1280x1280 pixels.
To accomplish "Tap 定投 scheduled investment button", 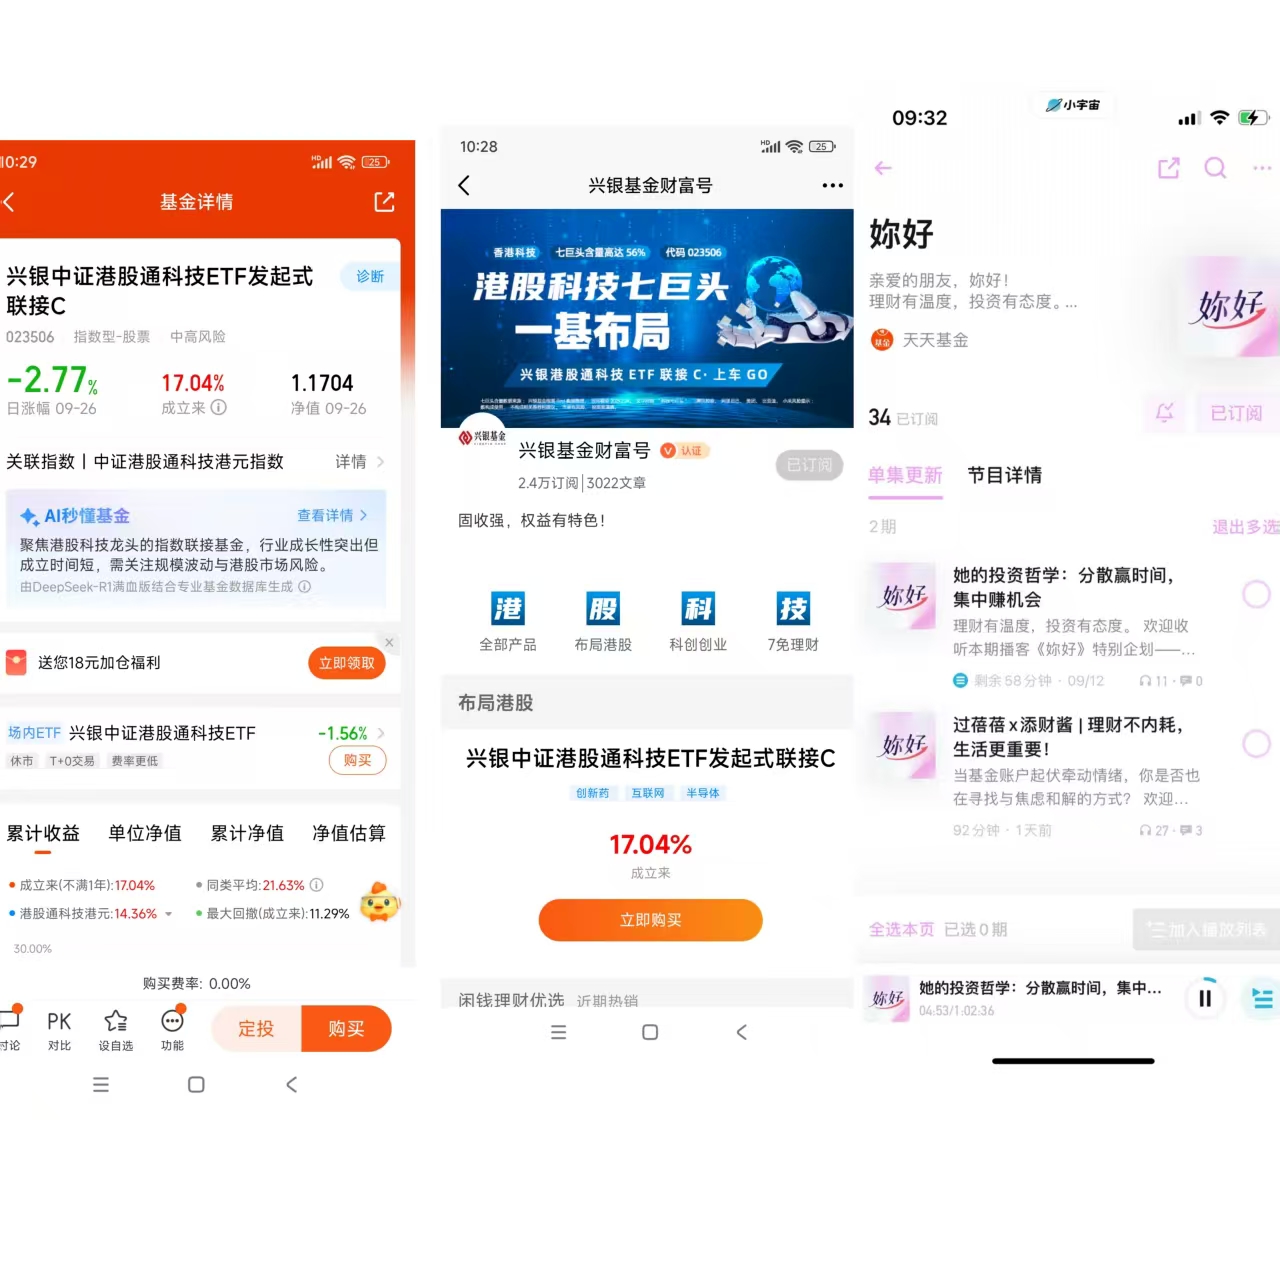I will pyautogui.click(x=256, y=1029).
